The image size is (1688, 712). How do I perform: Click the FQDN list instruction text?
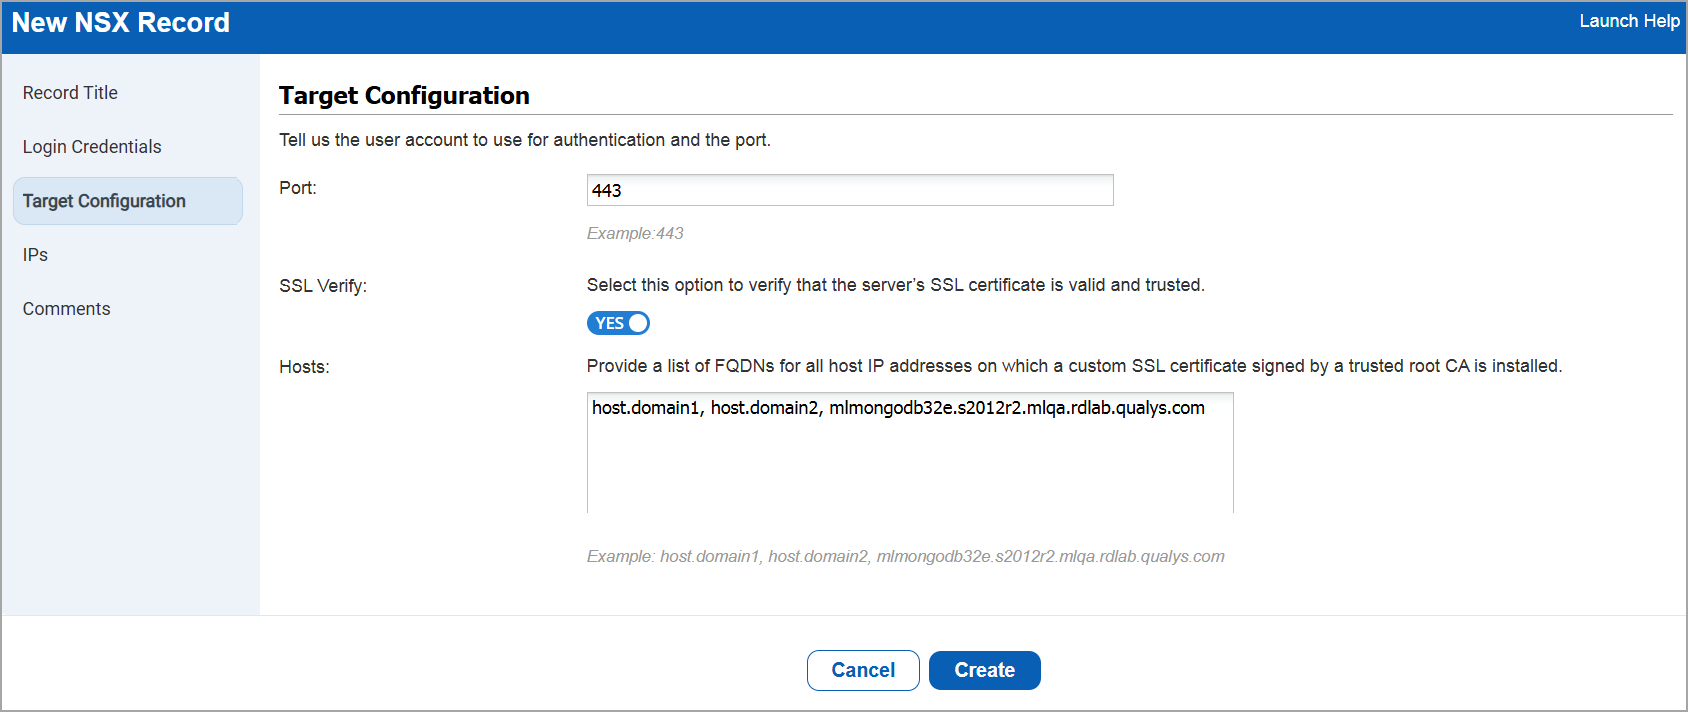point(1073,366)
